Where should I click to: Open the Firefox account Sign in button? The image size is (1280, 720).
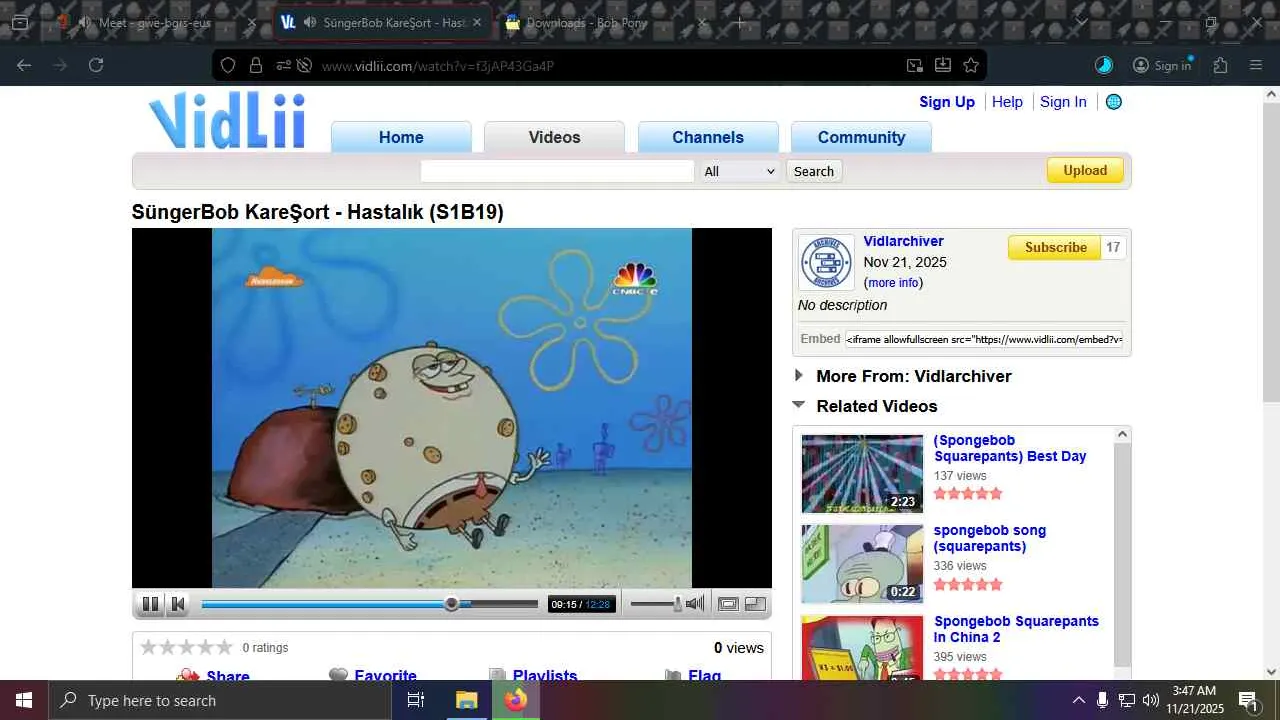click(x=1162, y=65)
